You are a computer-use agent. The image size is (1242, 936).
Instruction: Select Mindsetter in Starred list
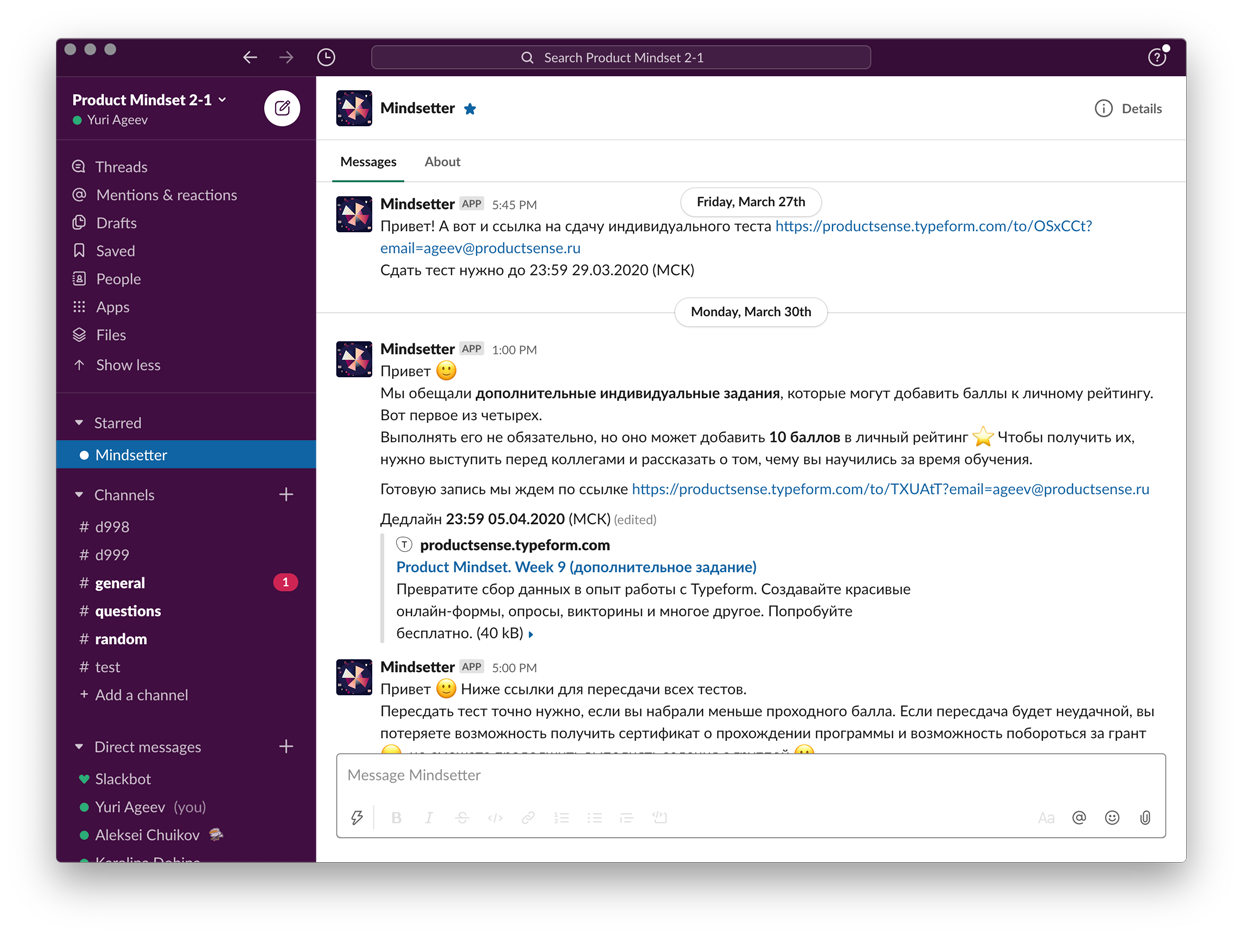point(186,455)
